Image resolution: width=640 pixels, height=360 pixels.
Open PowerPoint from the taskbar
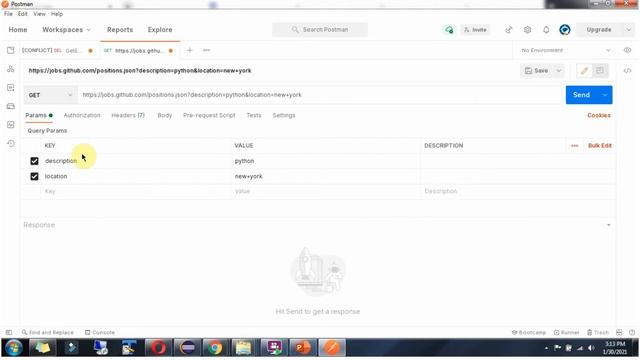tap(303, 348)
